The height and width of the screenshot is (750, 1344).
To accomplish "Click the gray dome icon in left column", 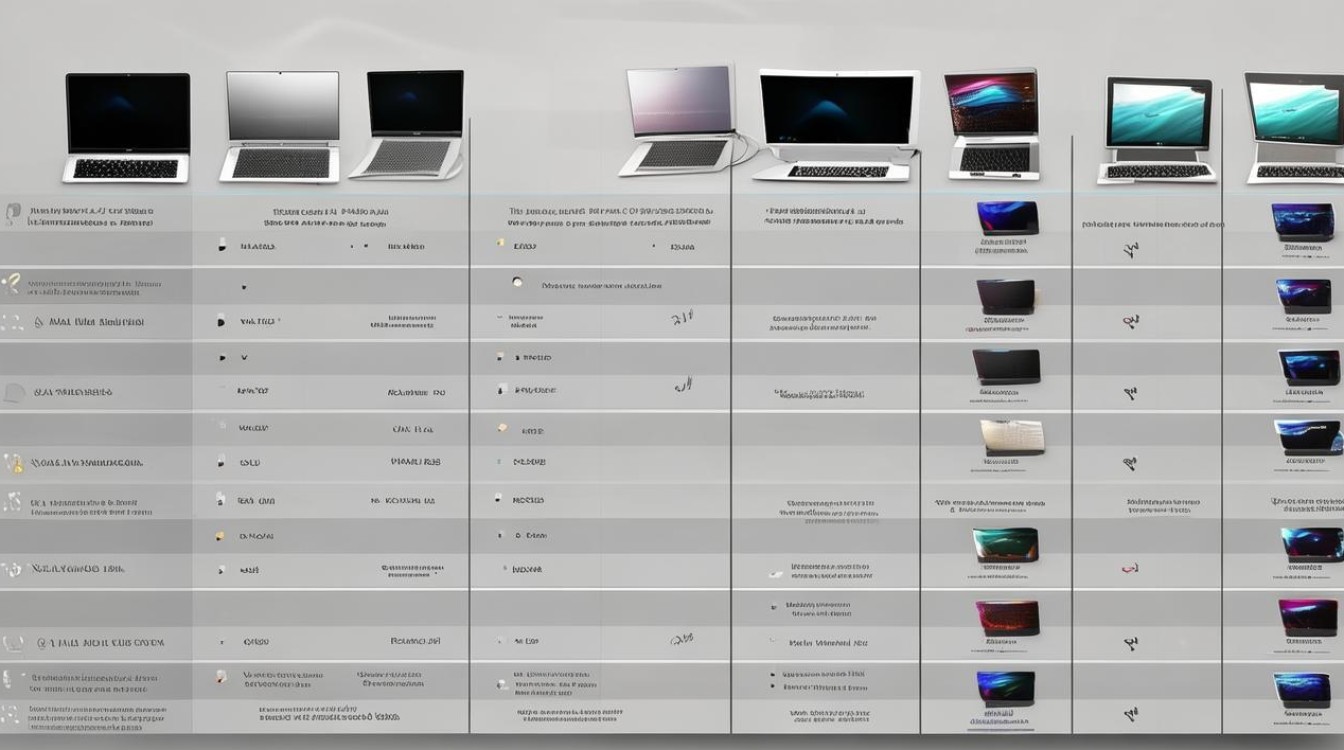I will click(x=14, y=392).
